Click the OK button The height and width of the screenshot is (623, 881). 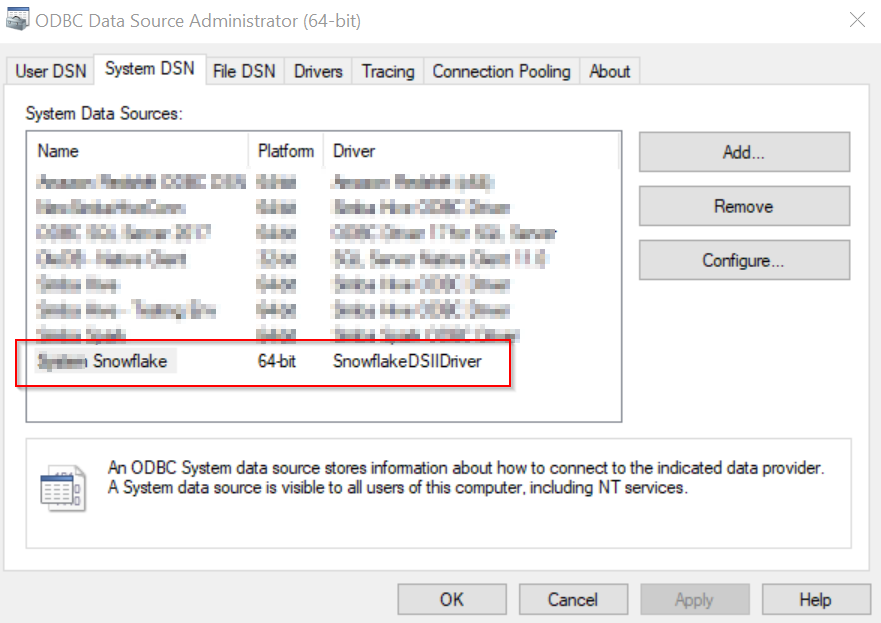click(x=451, y=599)
